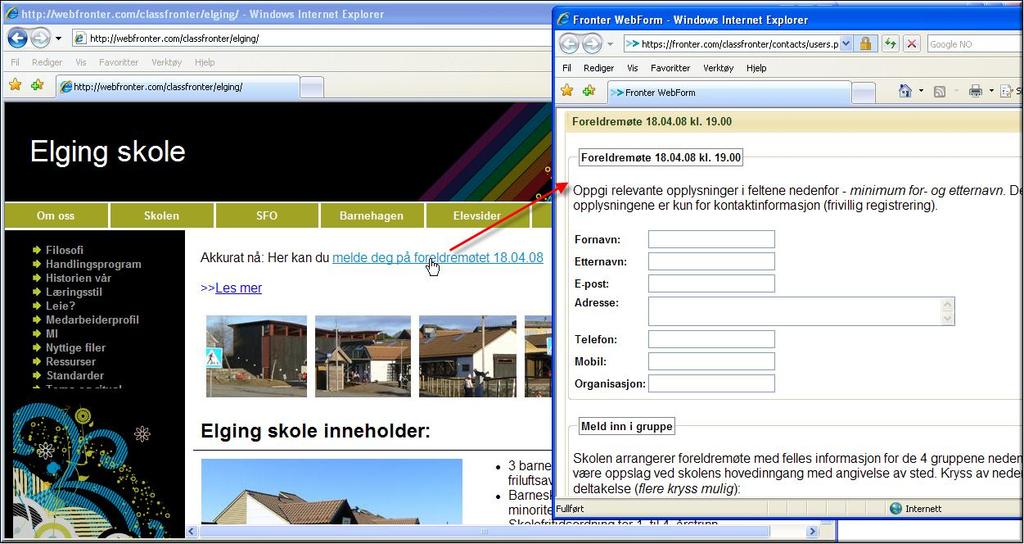Click the melde deg på foreldremøtet link
Viewport: 1024px width, 544px height.
pyautogui.click(x=438, y=258)
